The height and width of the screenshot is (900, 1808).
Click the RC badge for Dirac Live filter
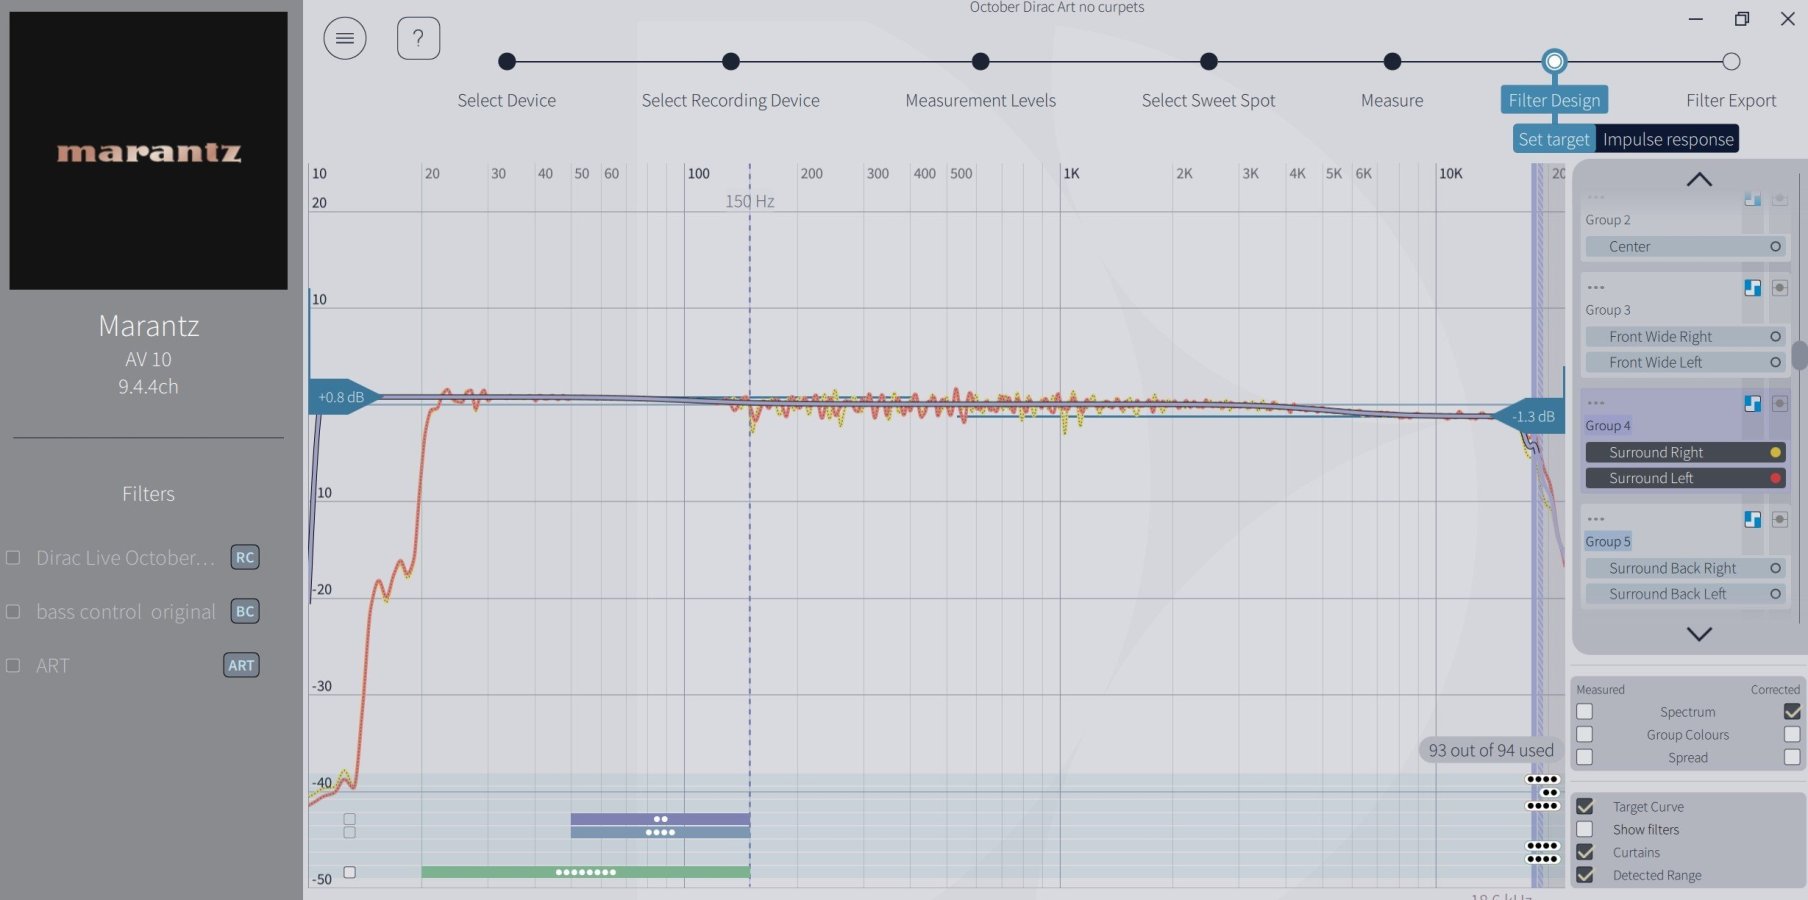tap(245, 557)
